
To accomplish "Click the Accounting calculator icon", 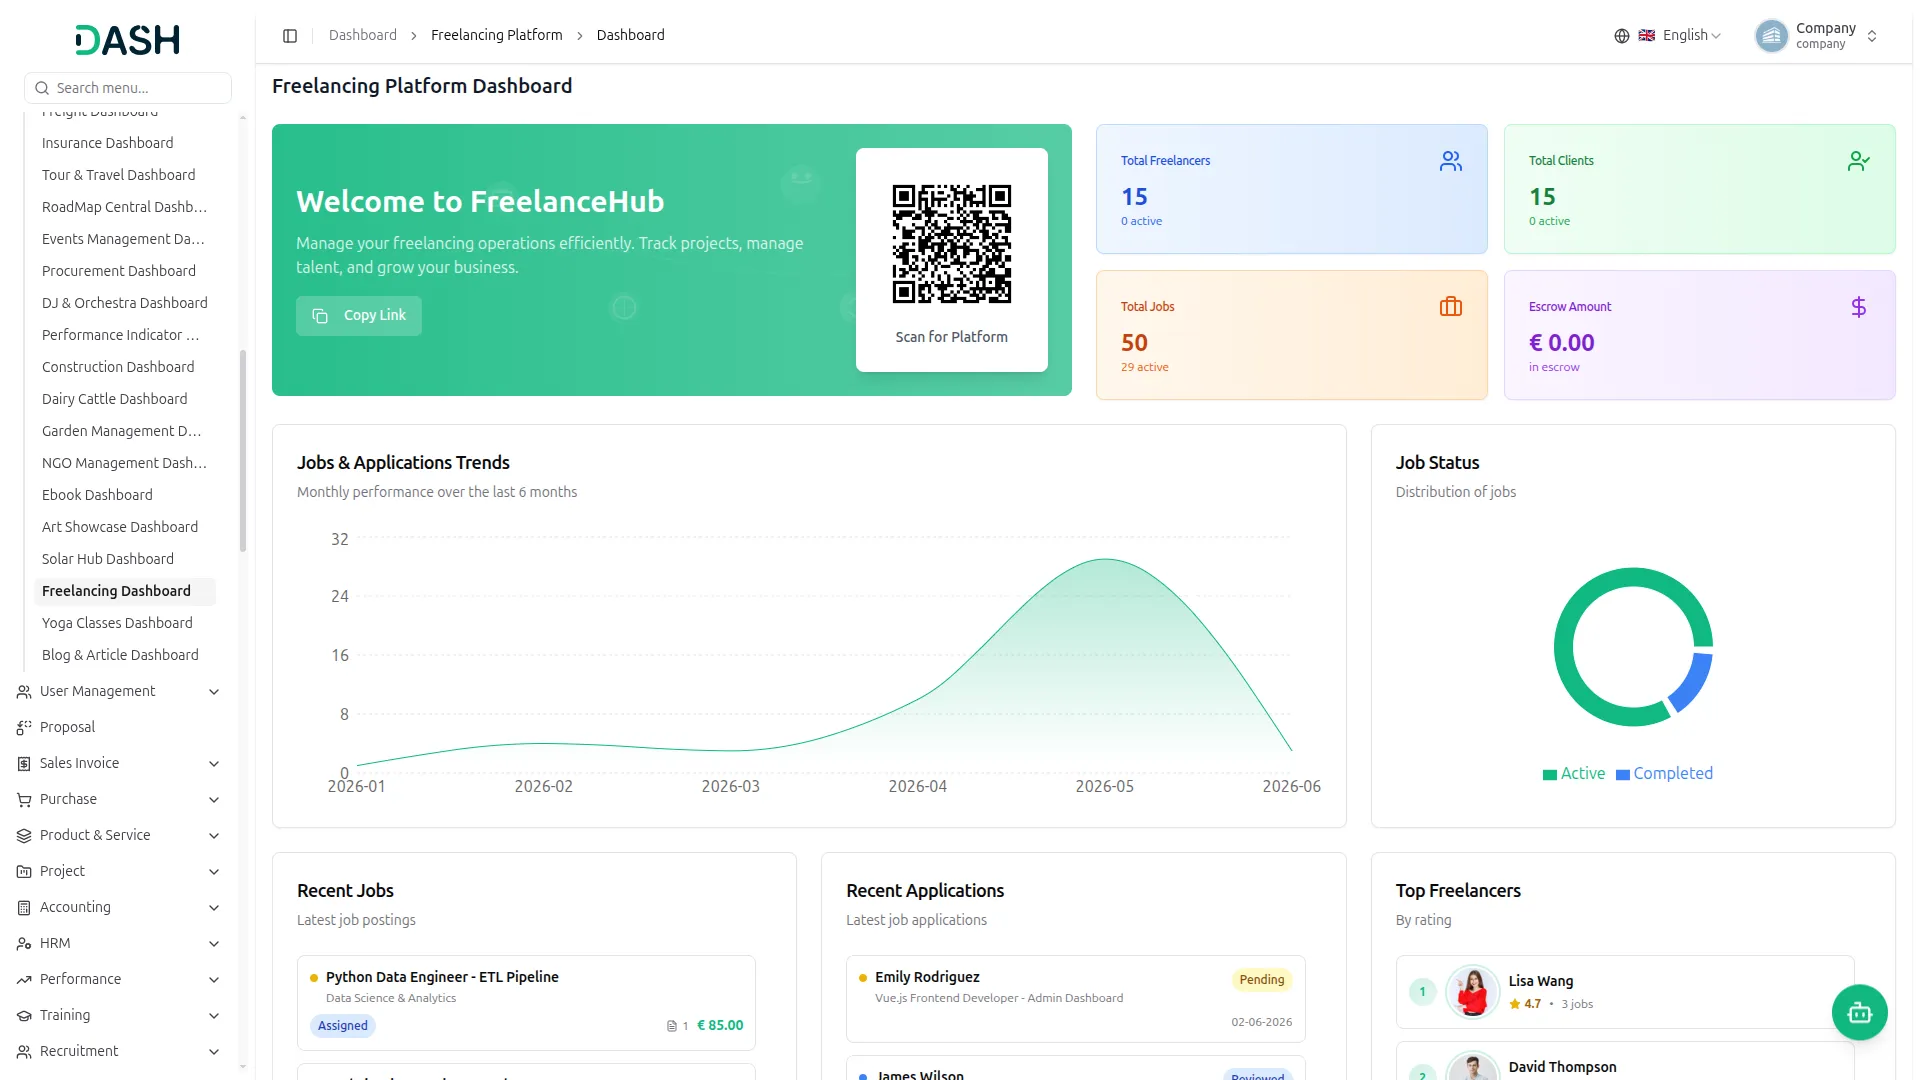I will pyautogui.click(x=24, y=908).
